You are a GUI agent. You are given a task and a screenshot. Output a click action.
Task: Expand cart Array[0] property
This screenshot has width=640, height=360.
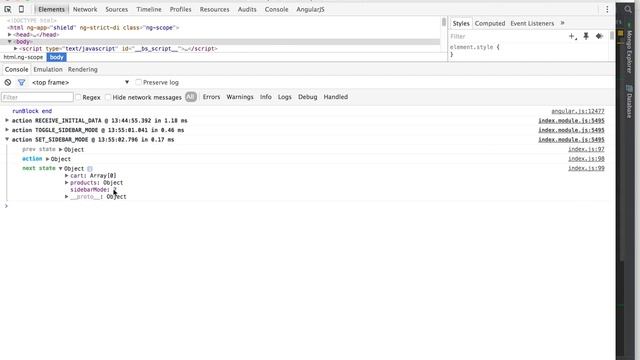[67, 176]
